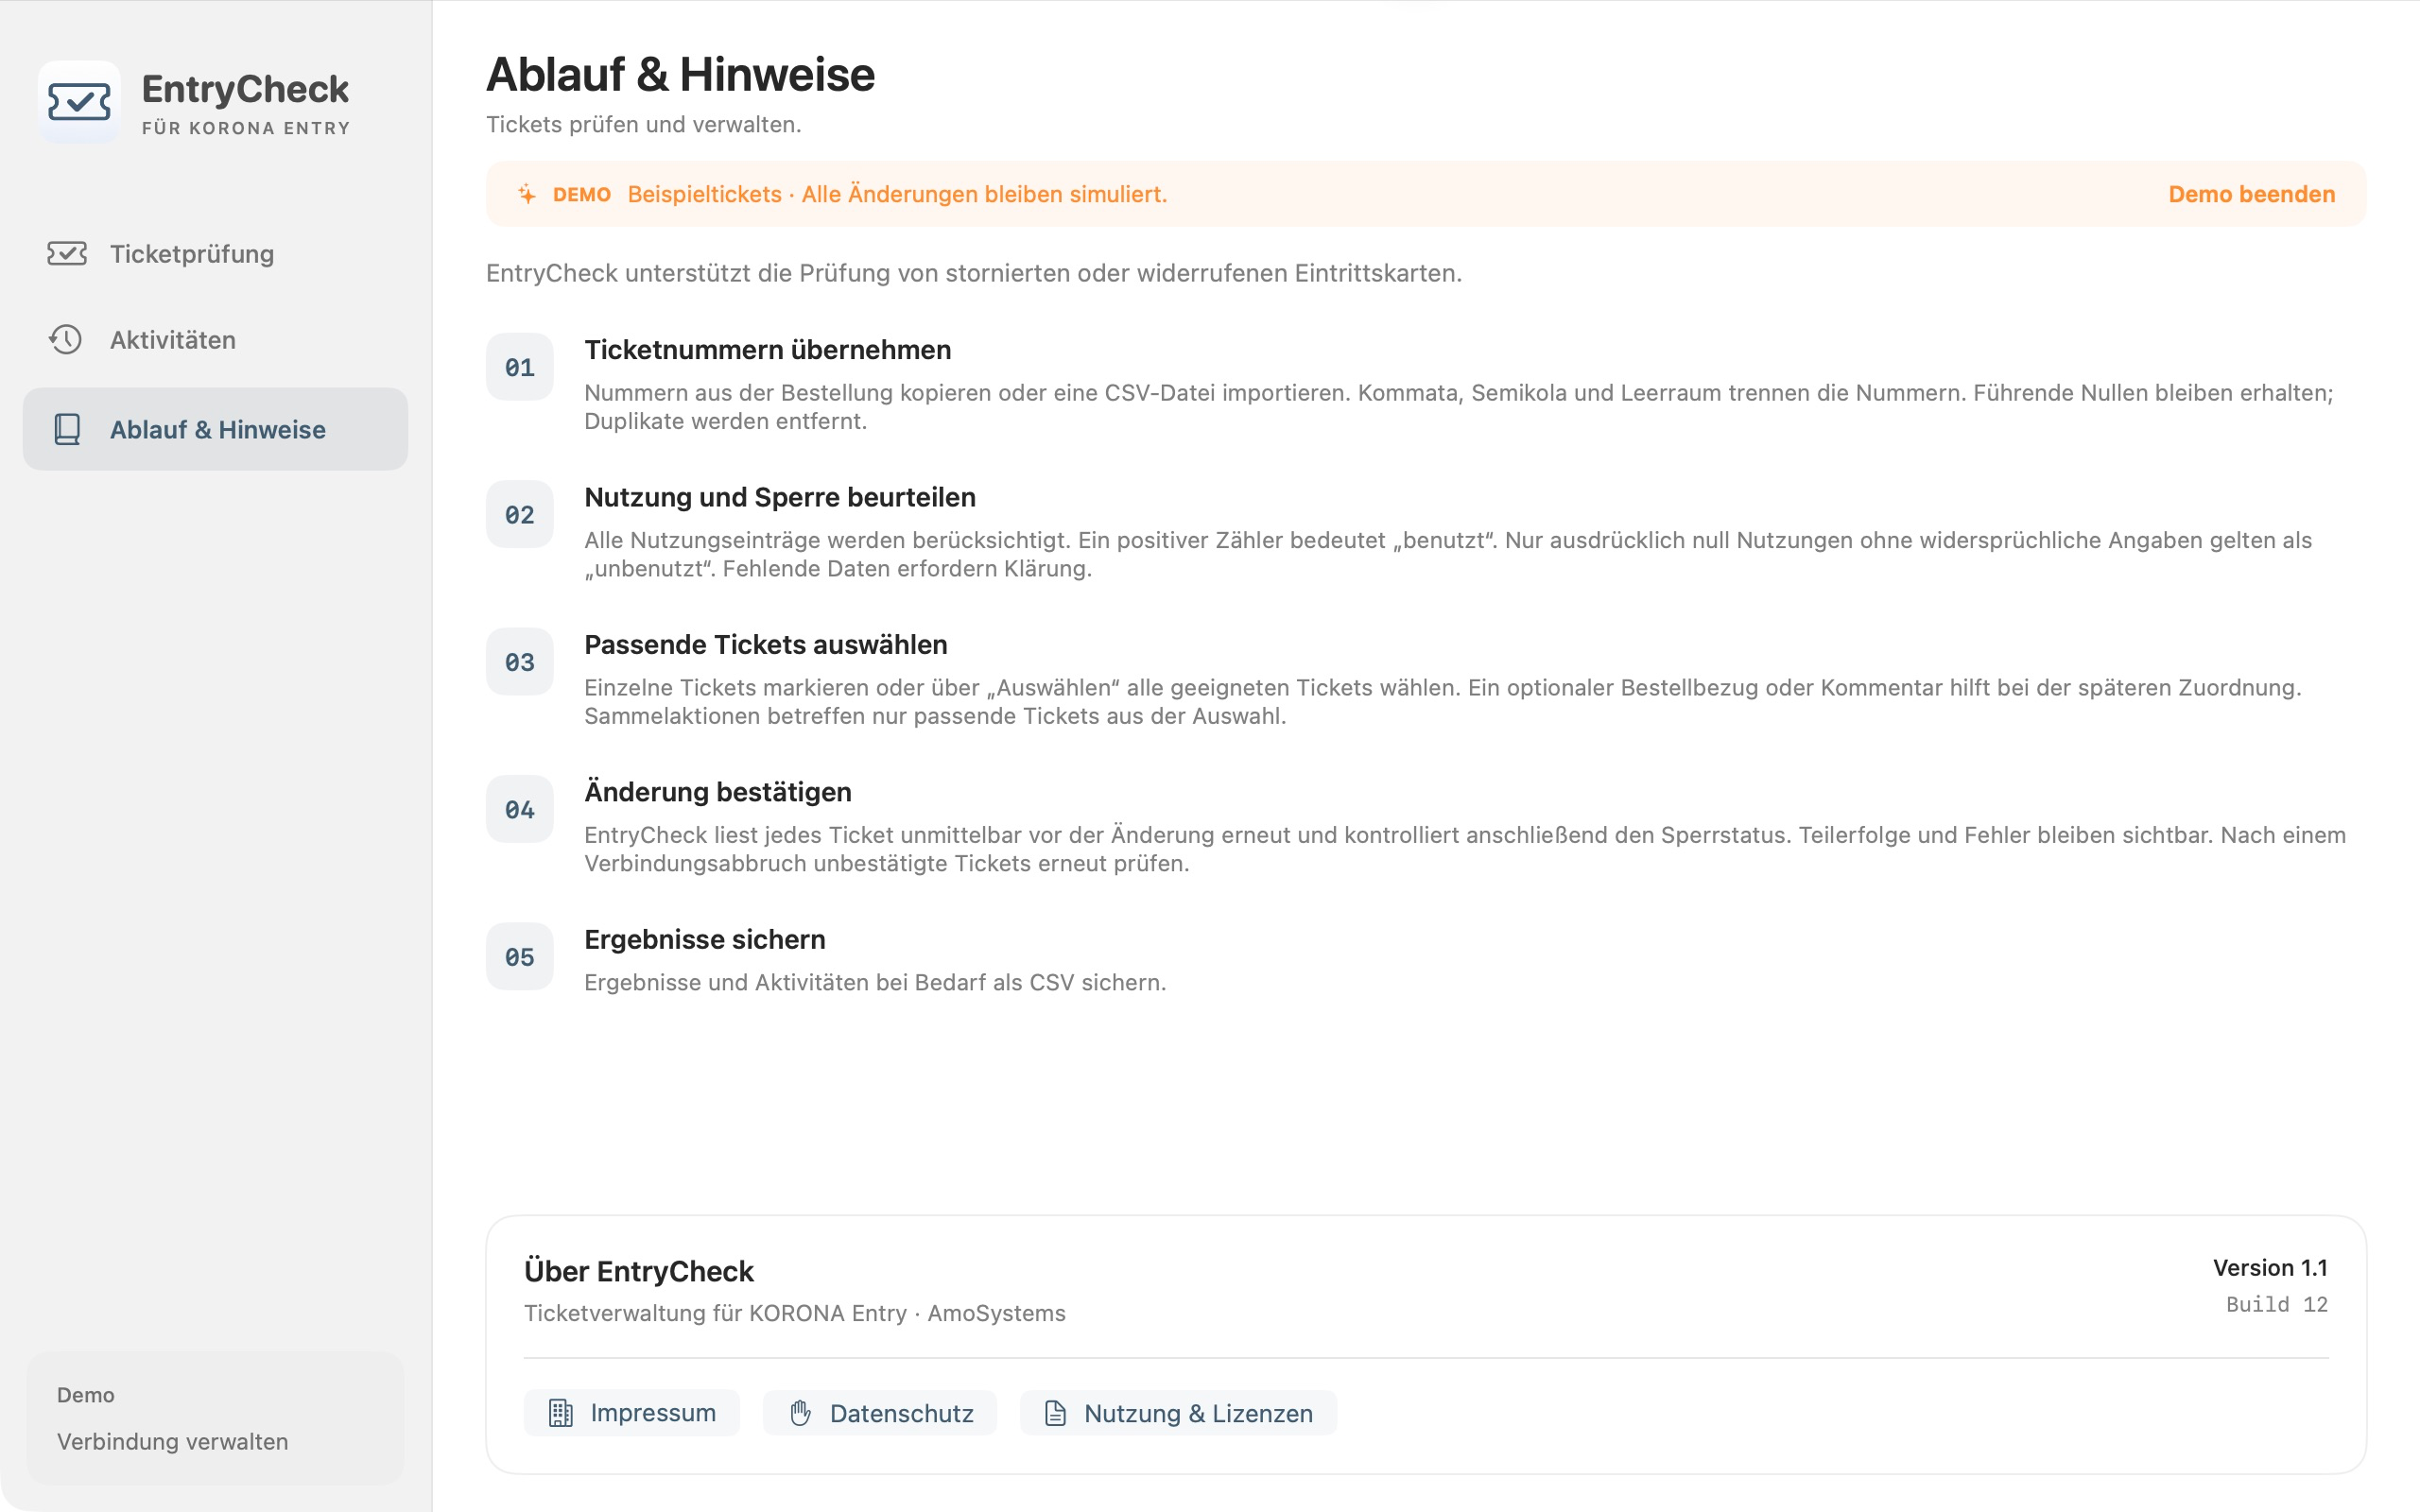Screen dimensions: 2420x1512
Task: Click the 03 step number badge
Action: point(520,662)
